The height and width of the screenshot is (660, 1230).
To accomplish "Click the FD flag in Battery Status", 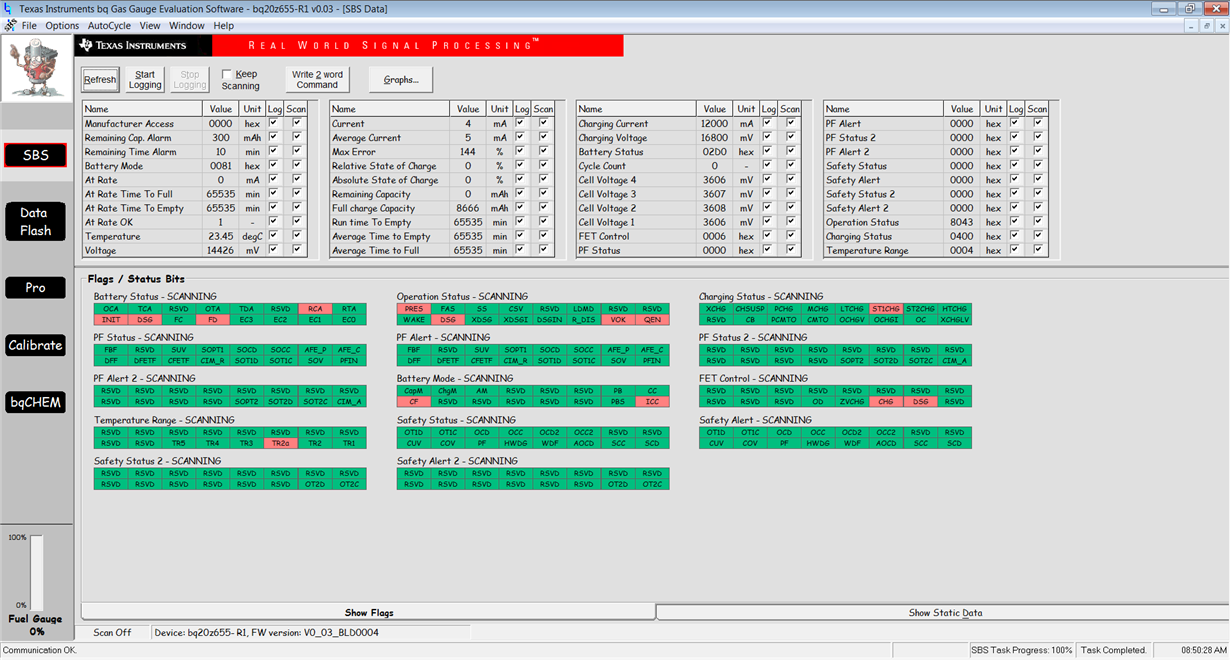I will tap(213, 319).
